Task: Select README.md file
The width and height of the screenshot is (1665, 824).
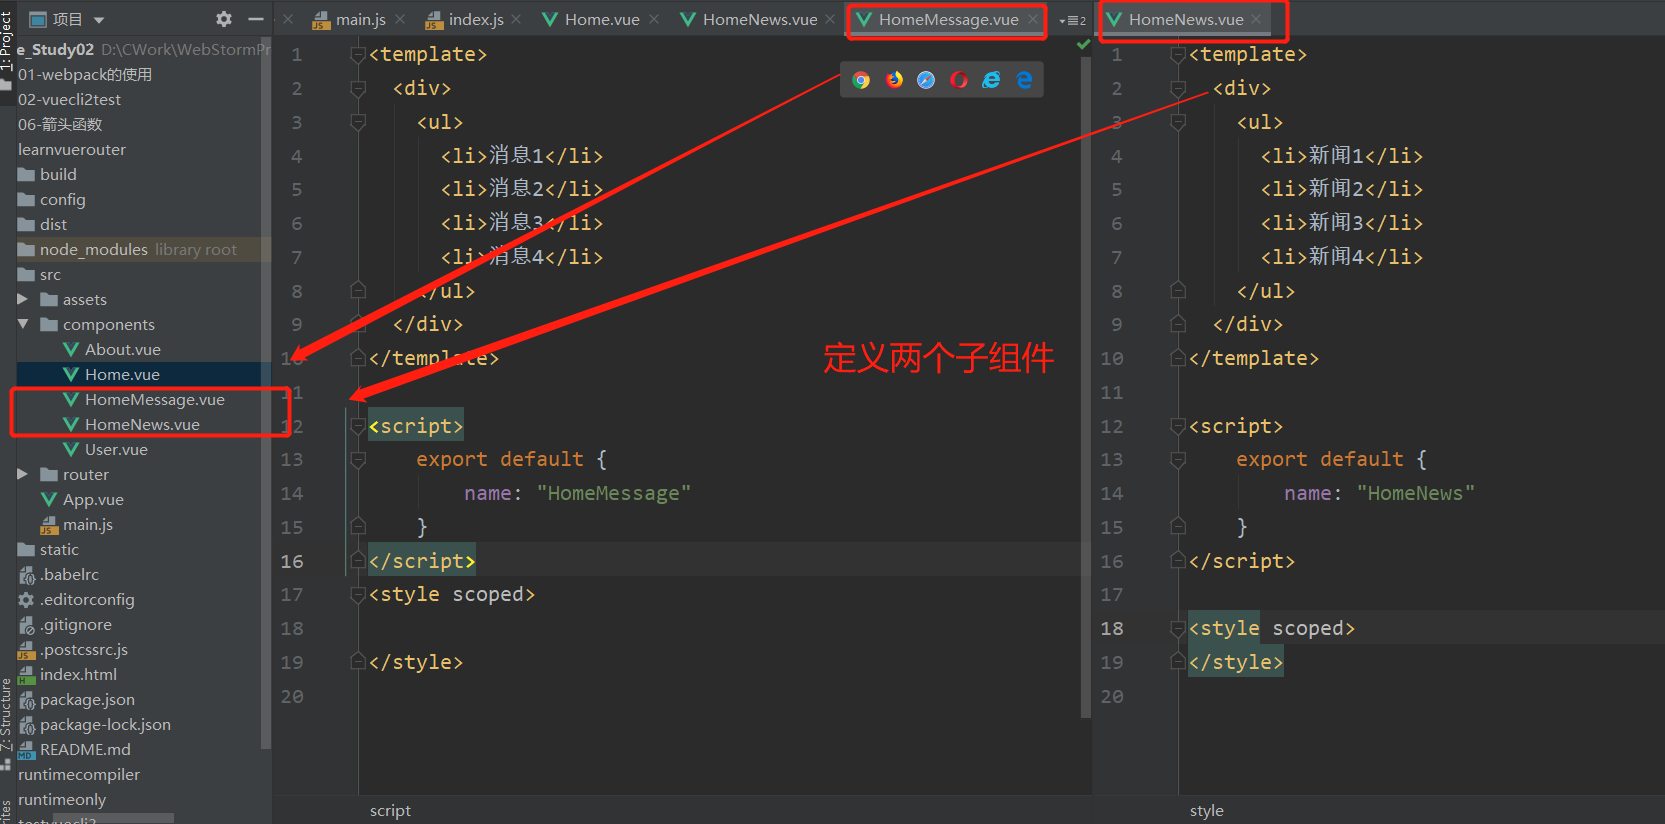Action: [85, 749]
